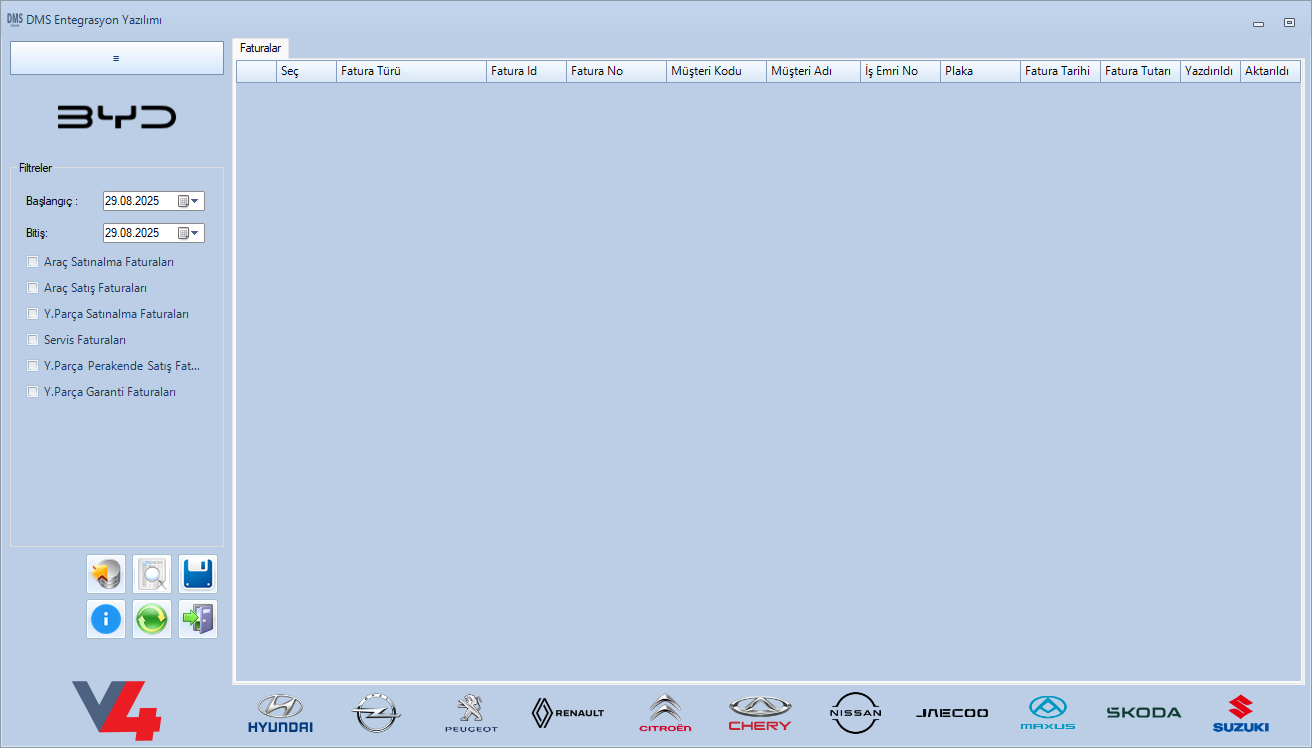Open the blue info icon button
Screen dimensions: 1312x748
click(106, 619)
